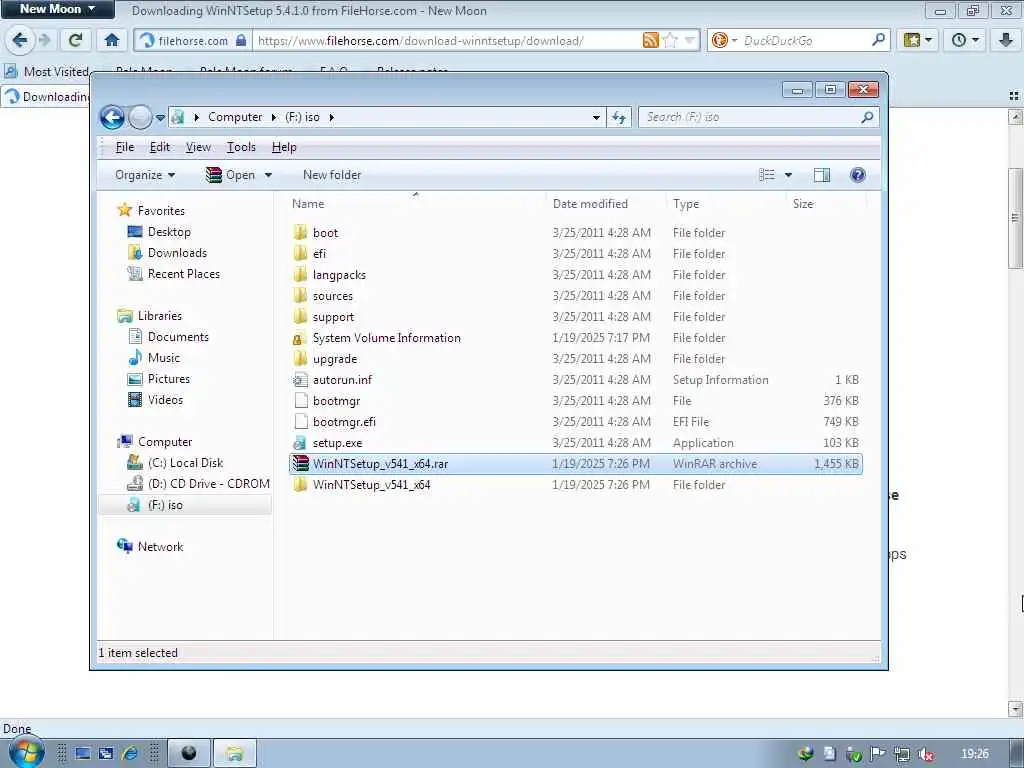The width and height of the screenshot is (1024, 768).
Task: Click the browser URL address field
Action: point(447,40)
